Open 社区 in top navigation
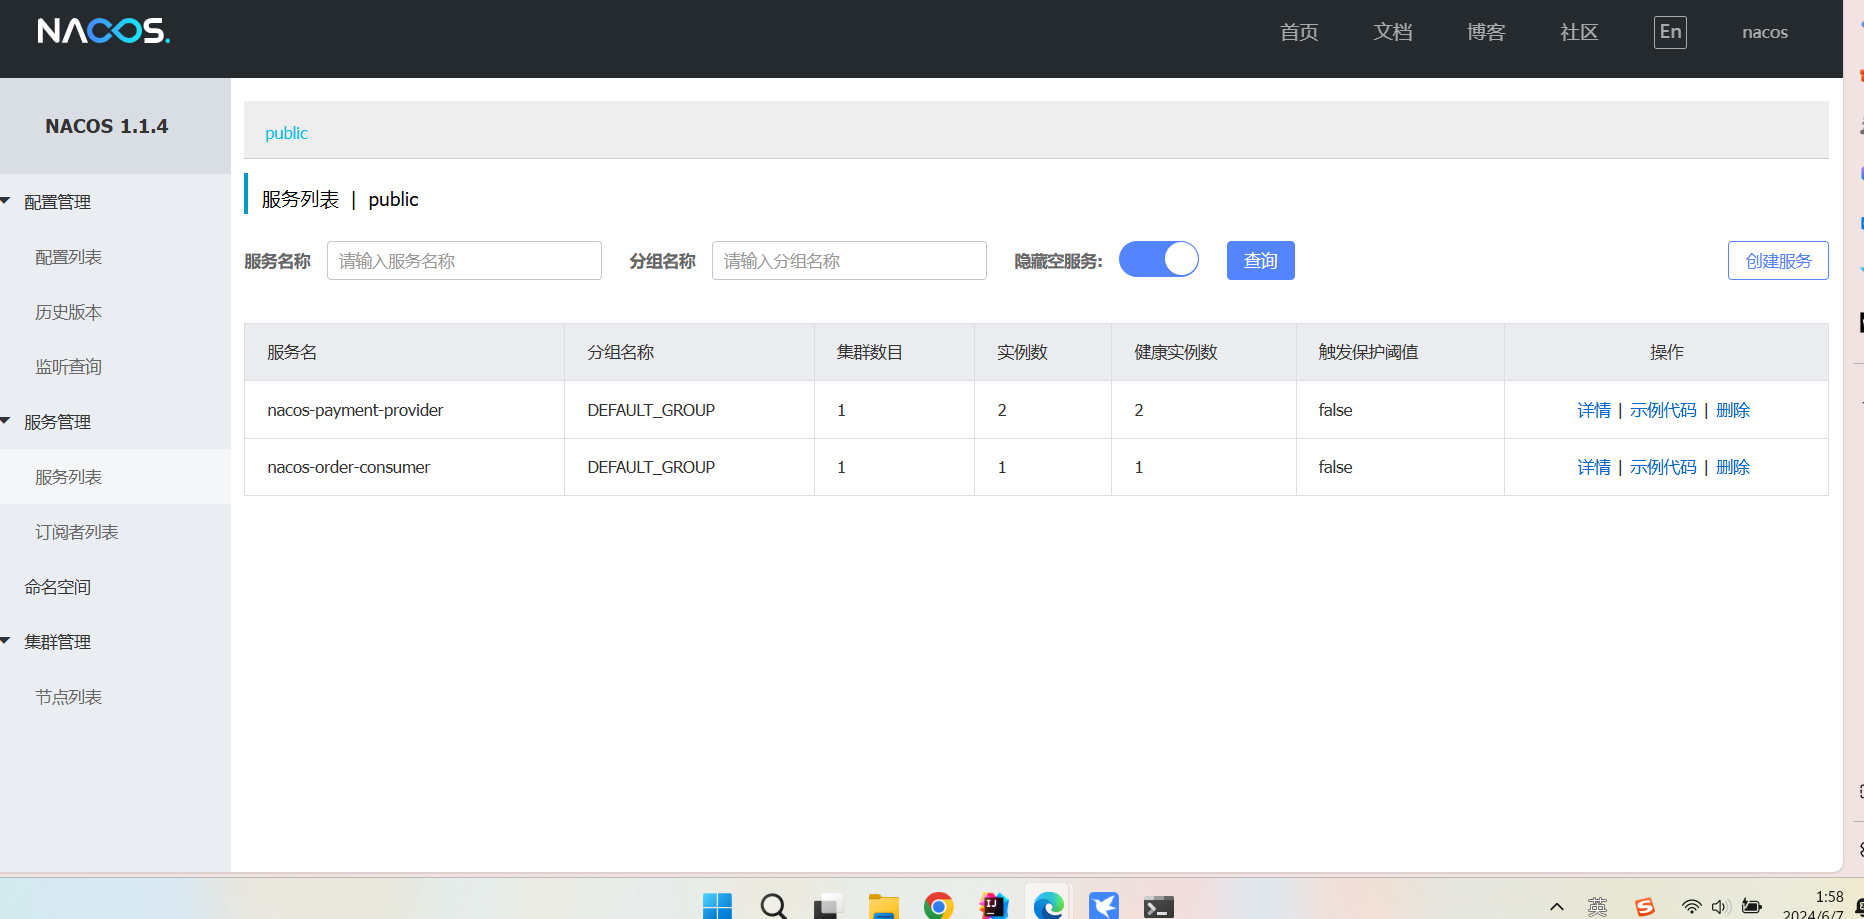The height and width of the screenshot is (919, 1864). (1579, 32)
